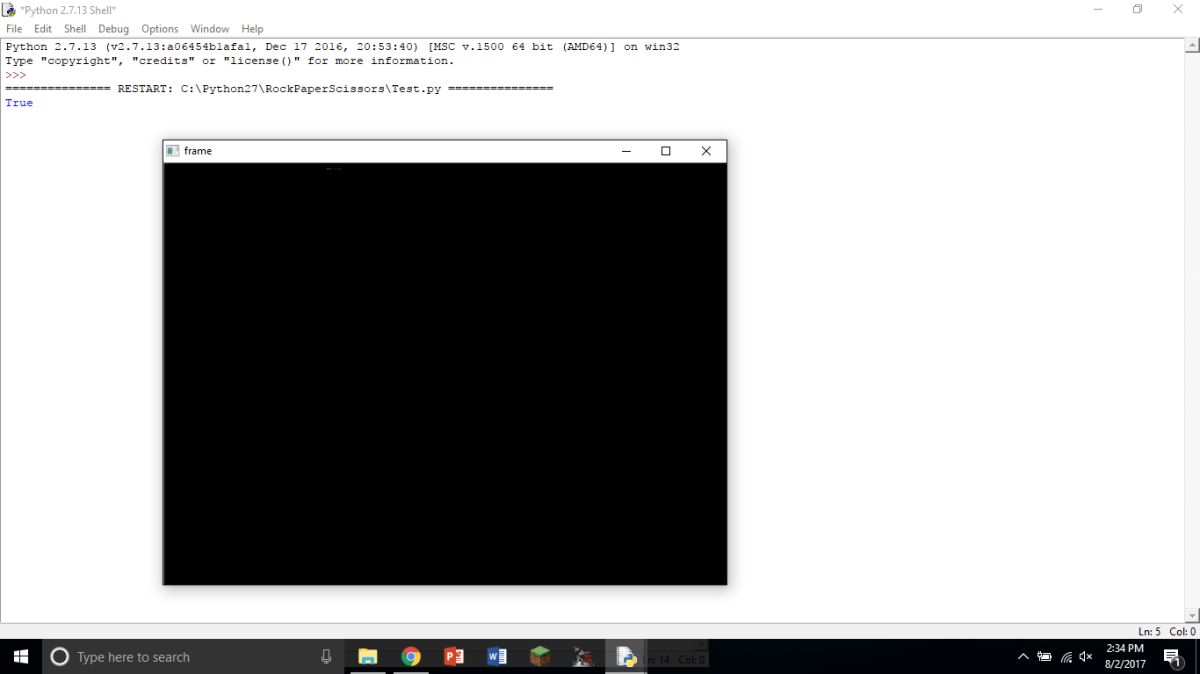Image resolution: width=1200 pixels, height=674 pixels.
Task: Open PowerPoint from the taskbar
Action: (x=454, y=657)
